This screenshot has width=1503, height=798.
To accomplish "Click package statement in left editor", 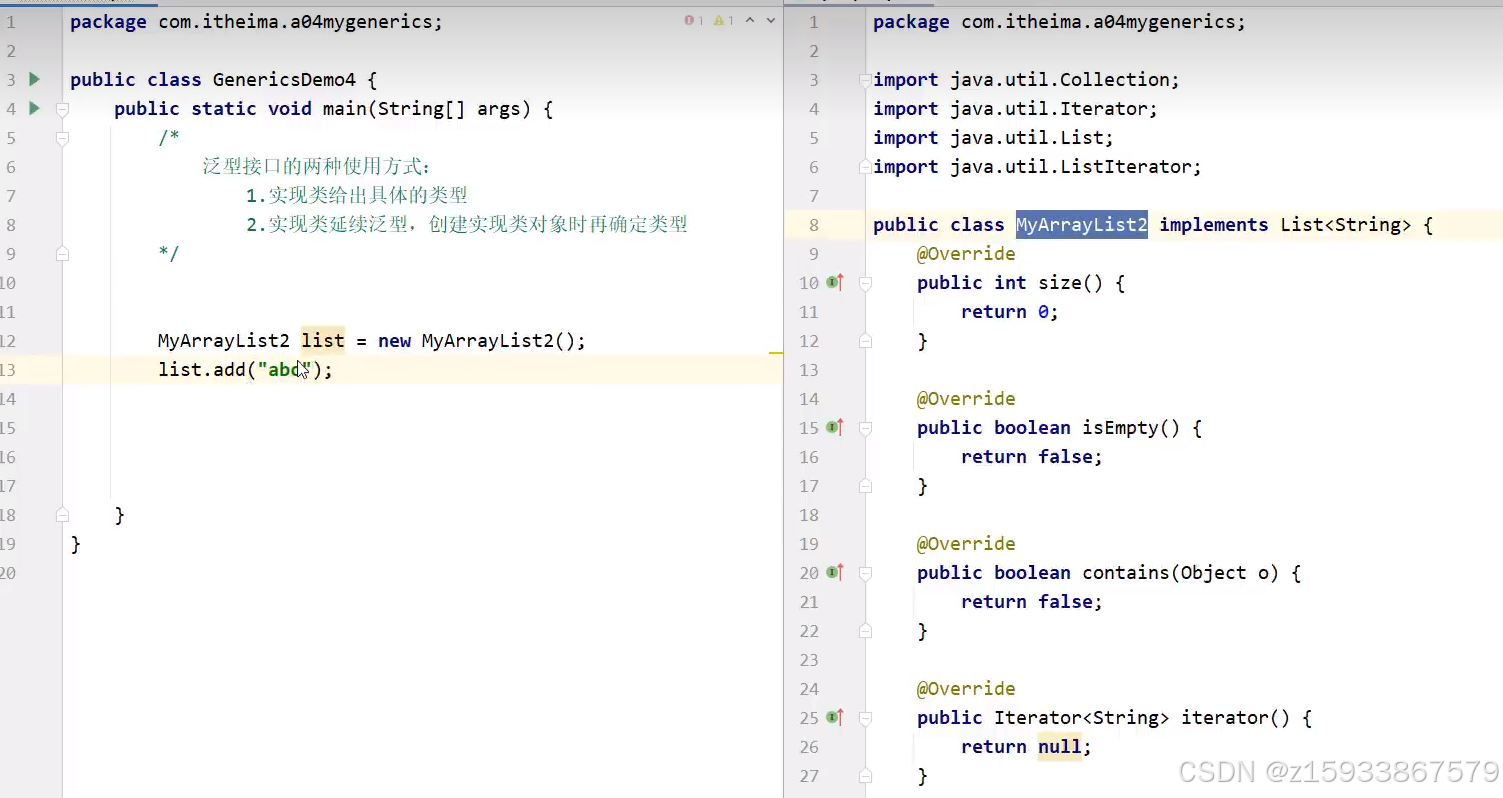I will [256, 22].
